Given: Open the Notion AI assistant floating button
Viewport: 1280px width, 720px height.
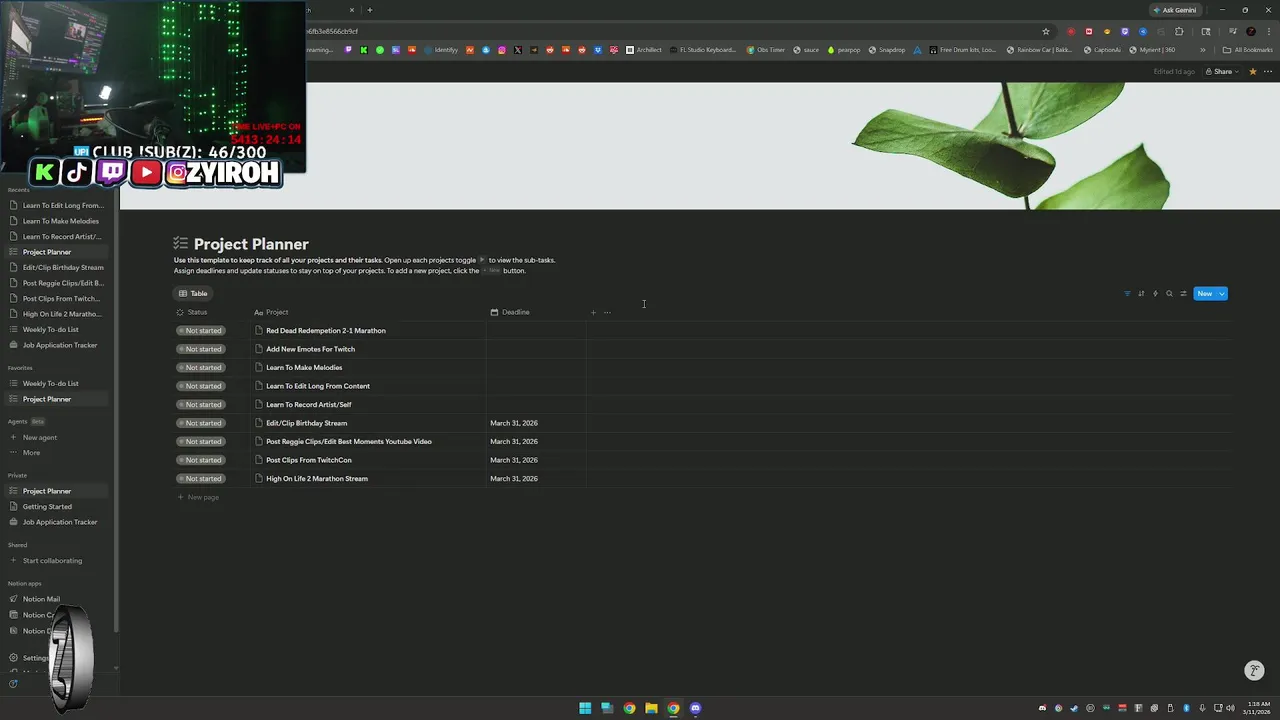Looking at the screenshot, I should point(1254,671).
